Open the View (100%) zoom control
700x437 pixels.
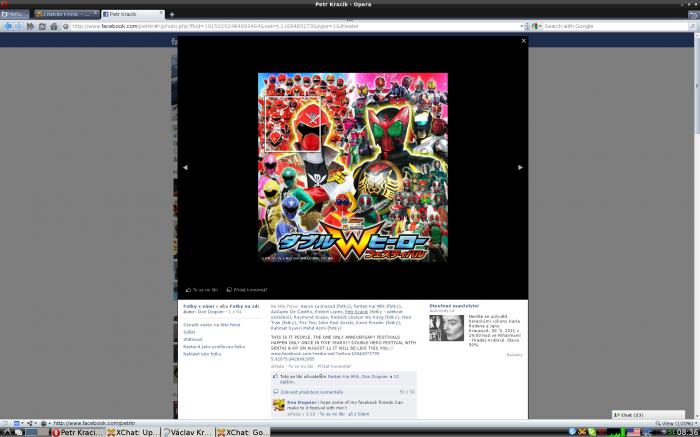(x=674, y=423)
